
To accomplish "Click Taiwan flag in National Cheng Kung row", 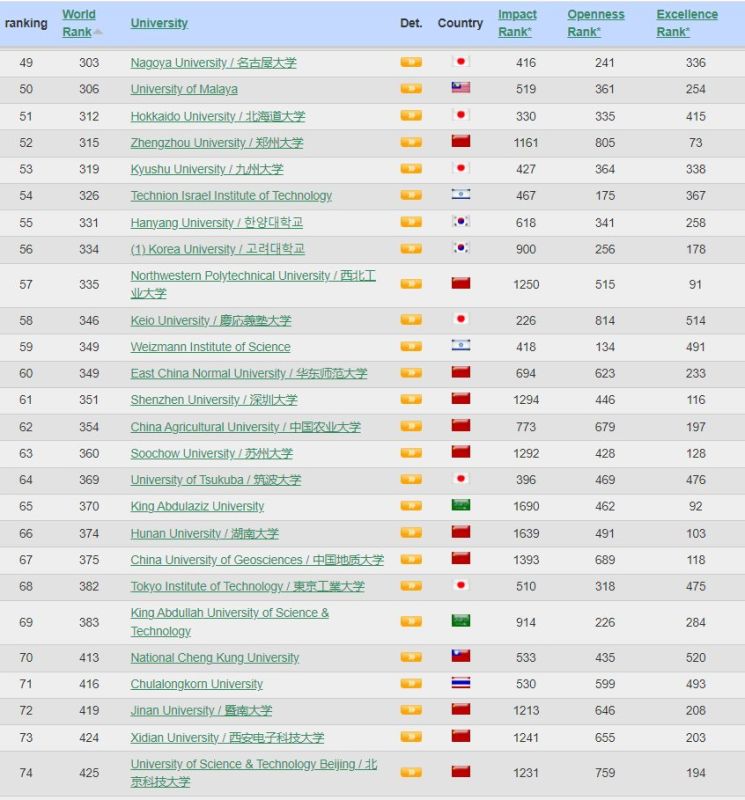I will coord(461,656).
